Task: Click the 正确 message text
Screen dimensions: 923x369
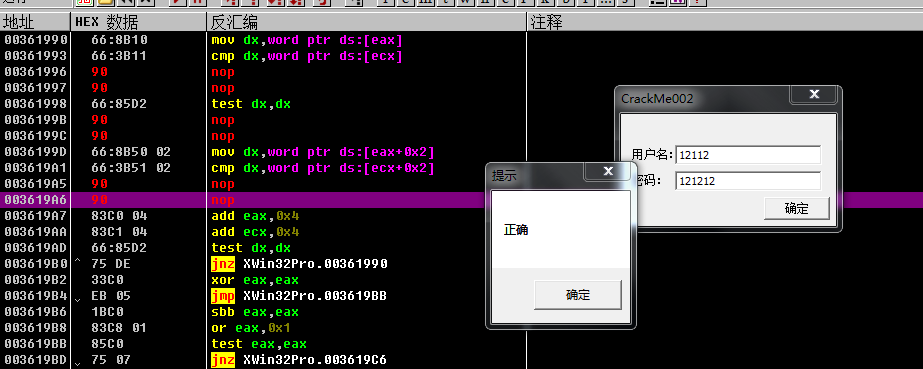Action: [516, 230]
